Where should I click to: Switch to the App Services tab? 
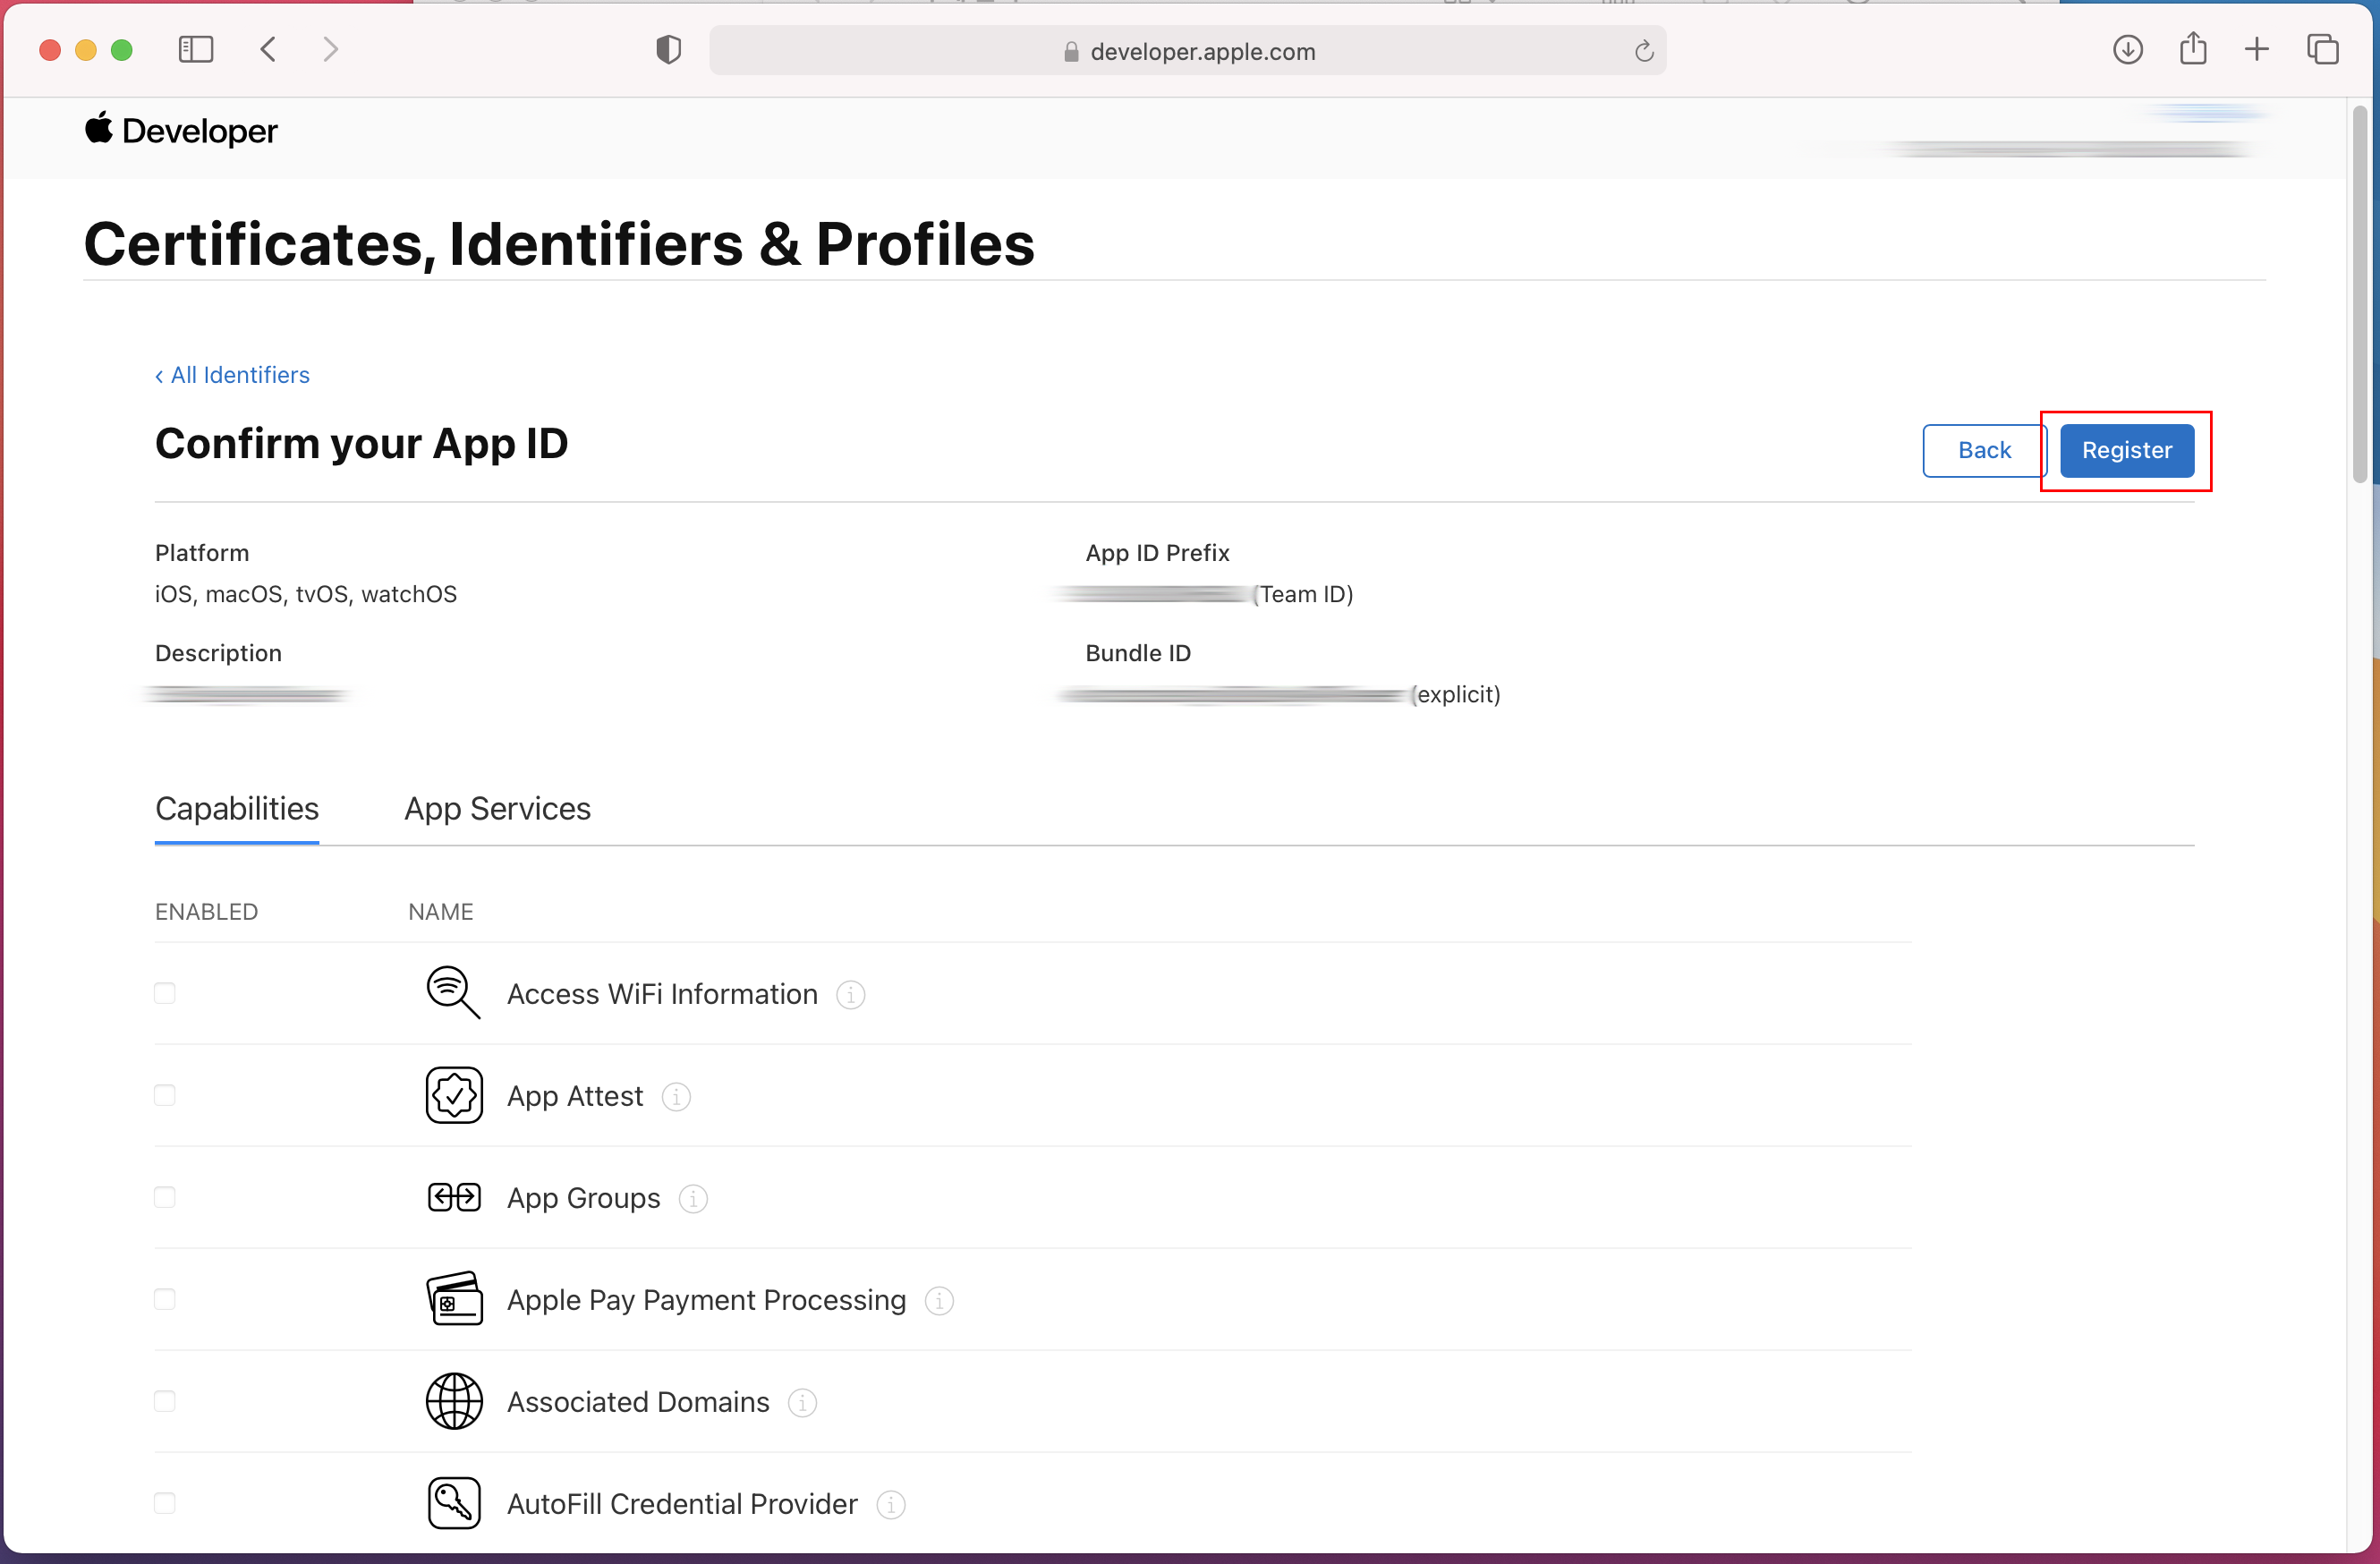[x=497, y=808]
